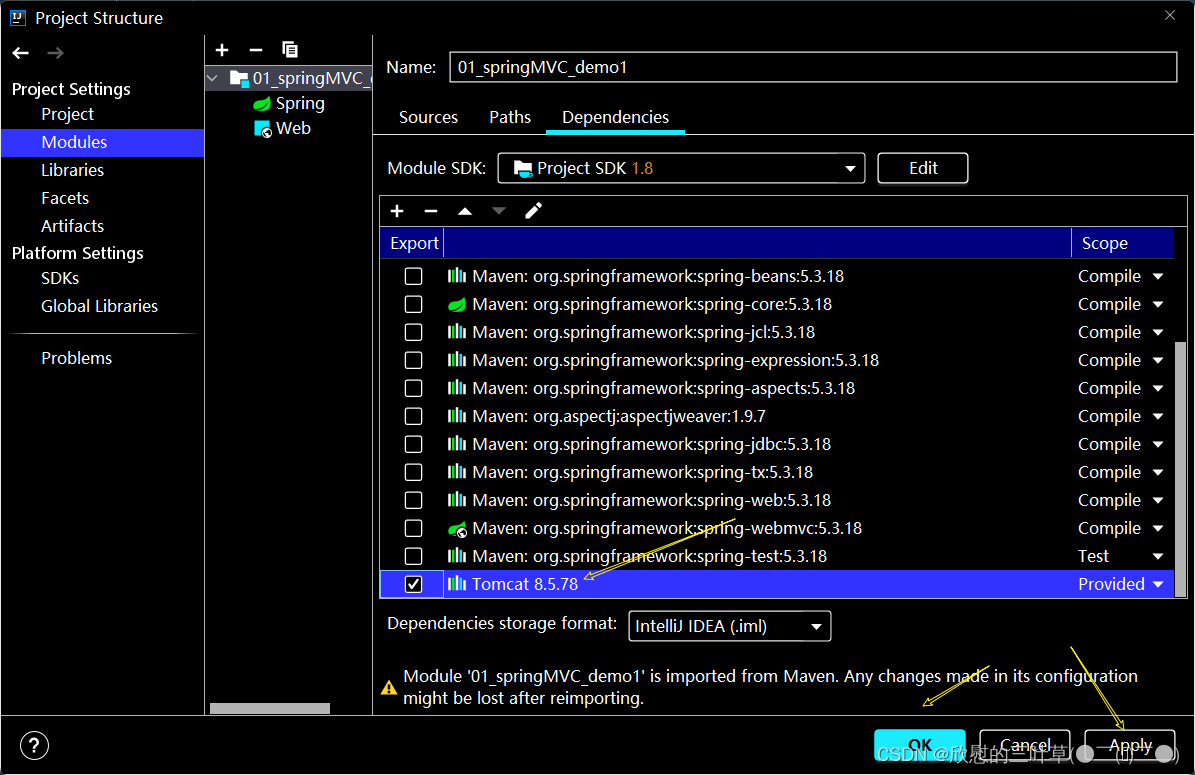Click aspectjweaver library icon
This screenshot has width=1195, height=775.
tap(457, 416)
